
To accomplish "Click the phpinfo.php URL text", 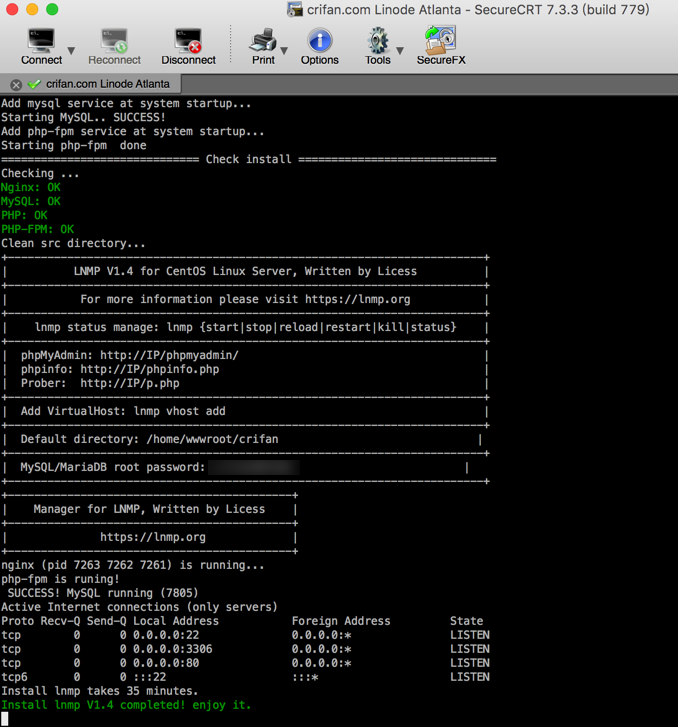I will [150, 369].
